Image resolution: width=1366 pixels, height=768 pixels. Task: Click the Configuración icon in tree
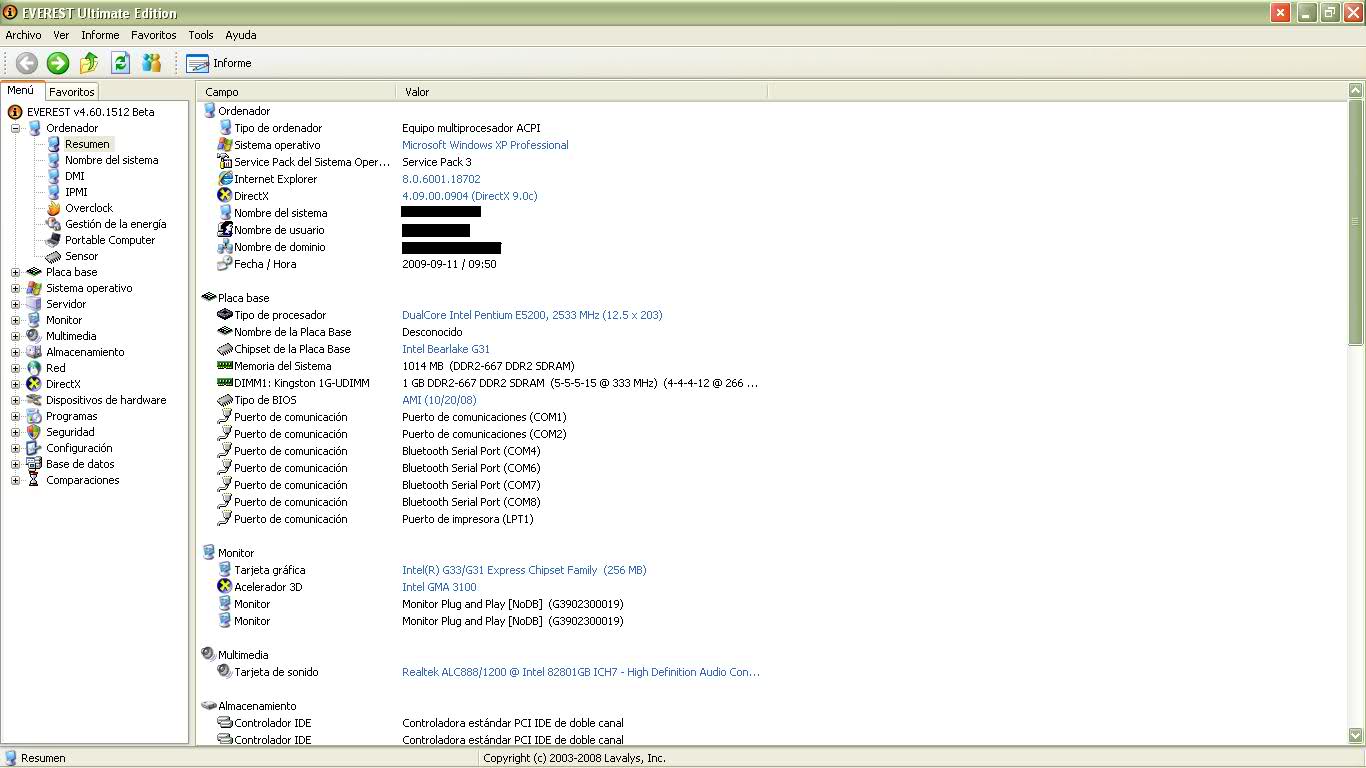pyautogui.click(x=34, y=448)
